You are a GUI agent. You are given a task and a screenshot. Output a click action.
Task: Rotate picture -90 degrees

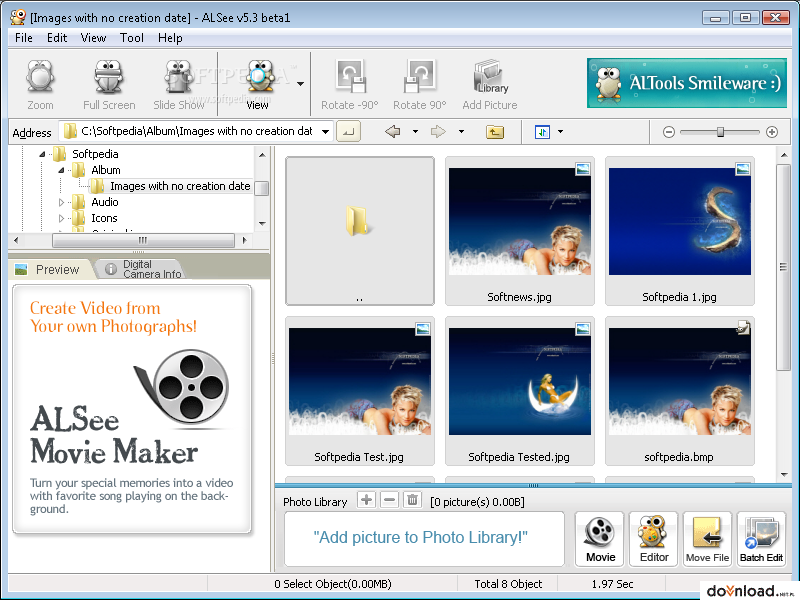coord(349,85)
